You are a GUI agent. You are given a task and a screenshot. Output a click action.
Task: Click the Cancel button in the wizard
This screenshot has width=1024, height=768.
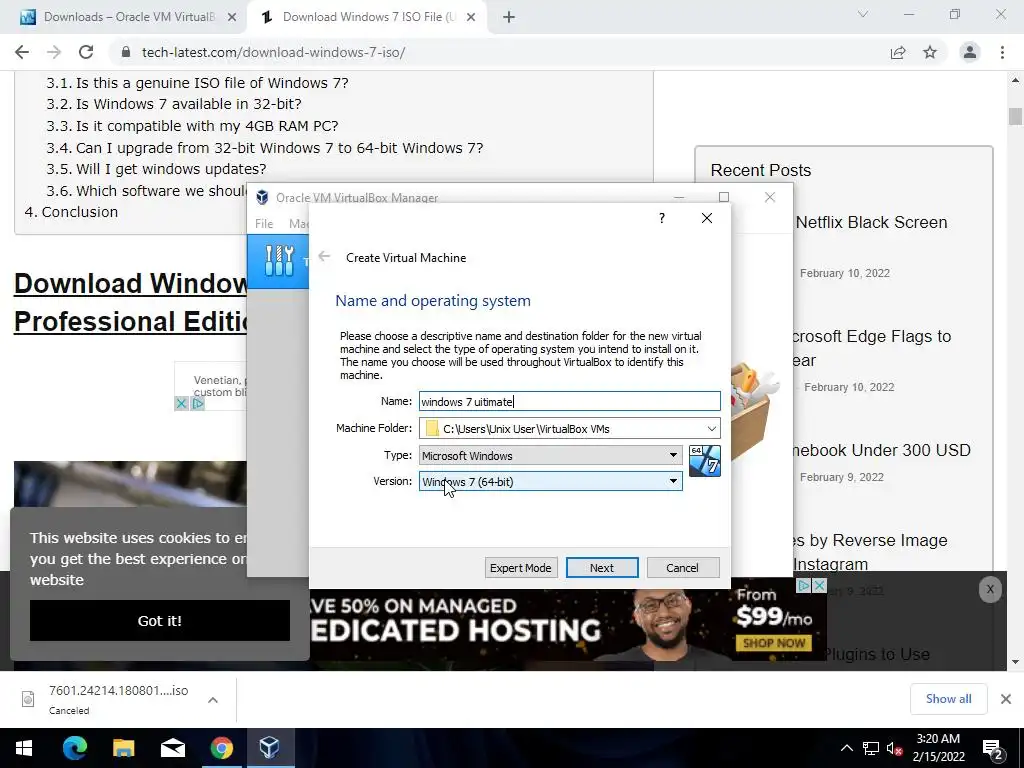tap(682, 568)
